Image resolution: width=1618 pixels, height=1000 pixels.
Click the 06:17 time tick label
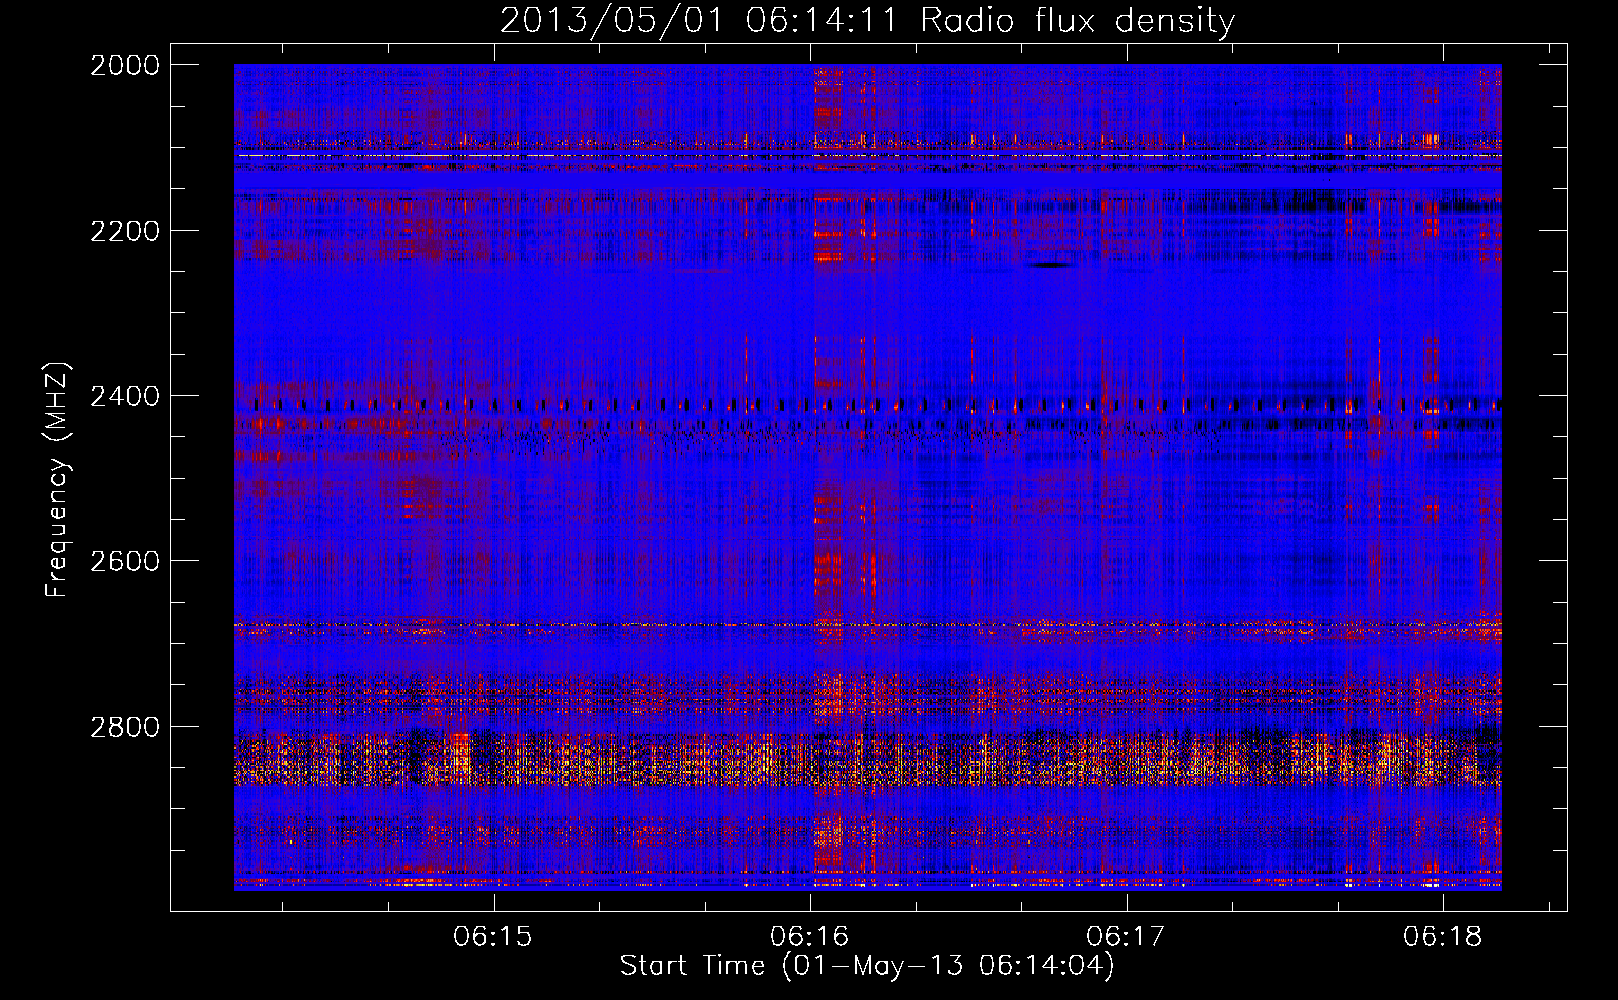click(x=1126, y=936)
